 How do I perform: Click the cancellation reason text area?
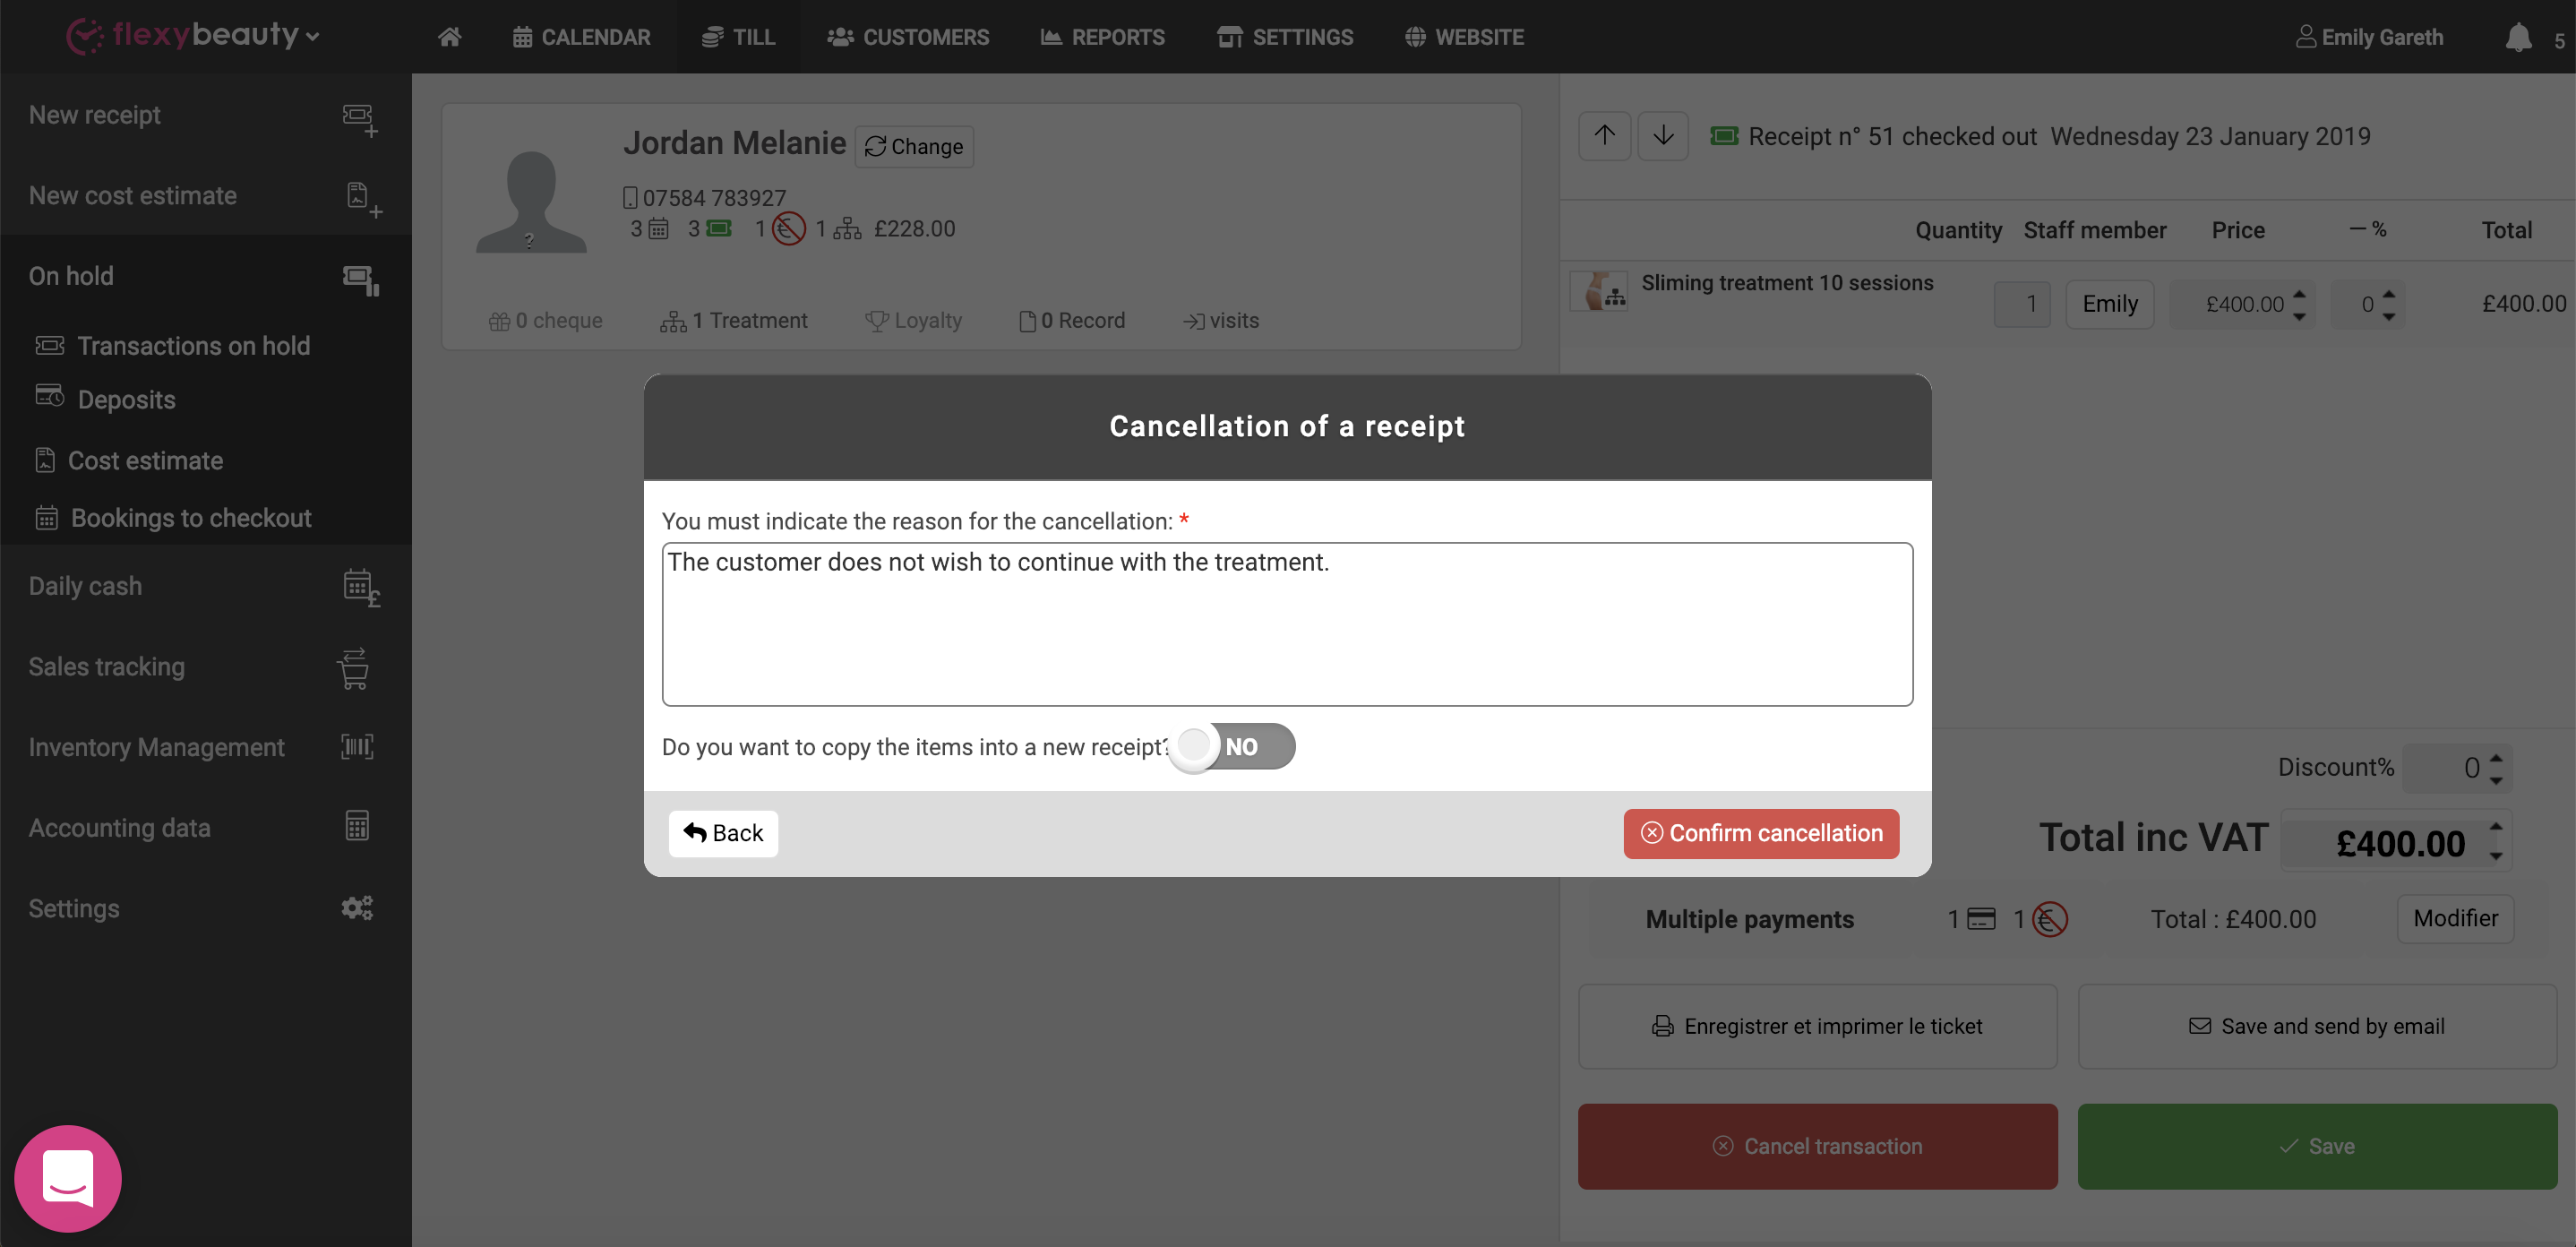(x=1287, y=624)
